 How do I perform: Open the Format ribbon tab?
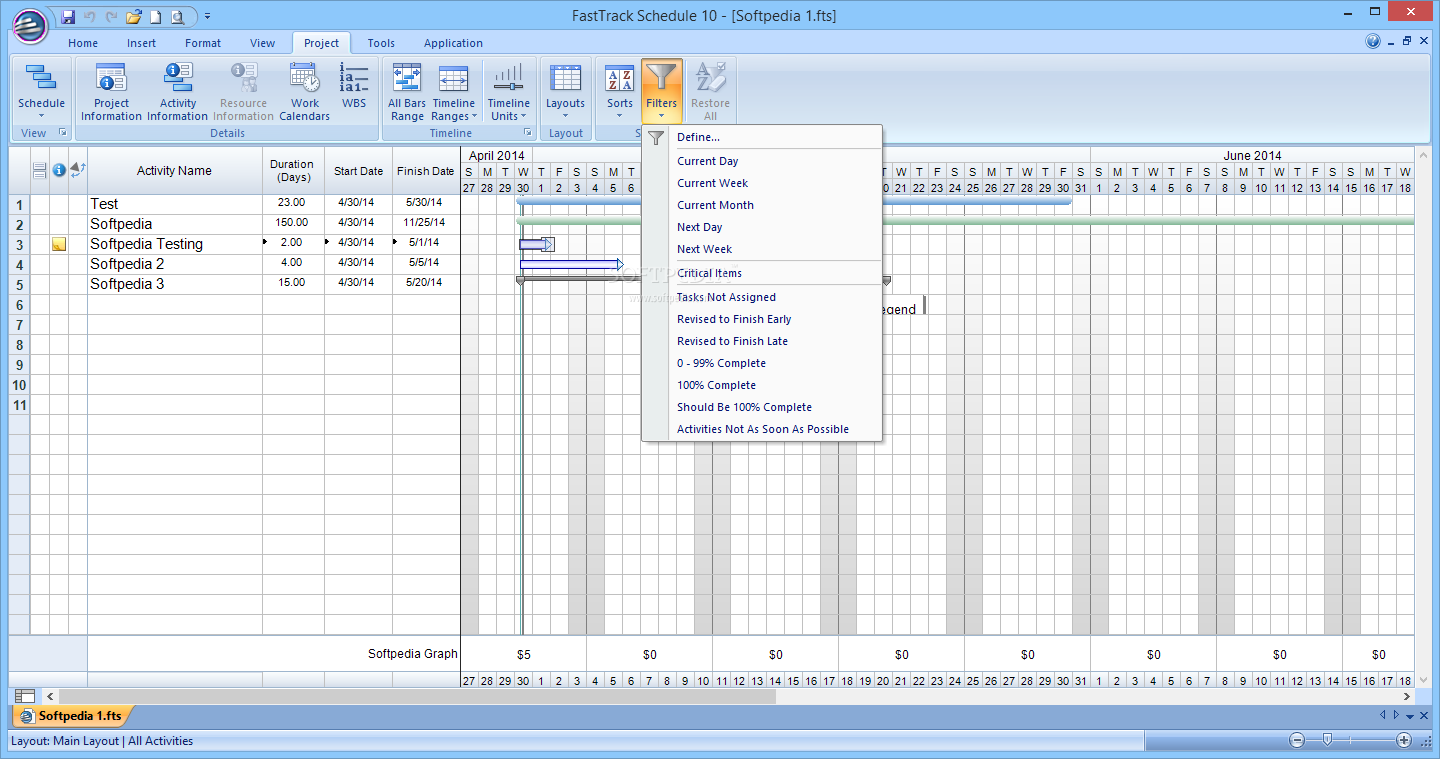pos(203,43)
